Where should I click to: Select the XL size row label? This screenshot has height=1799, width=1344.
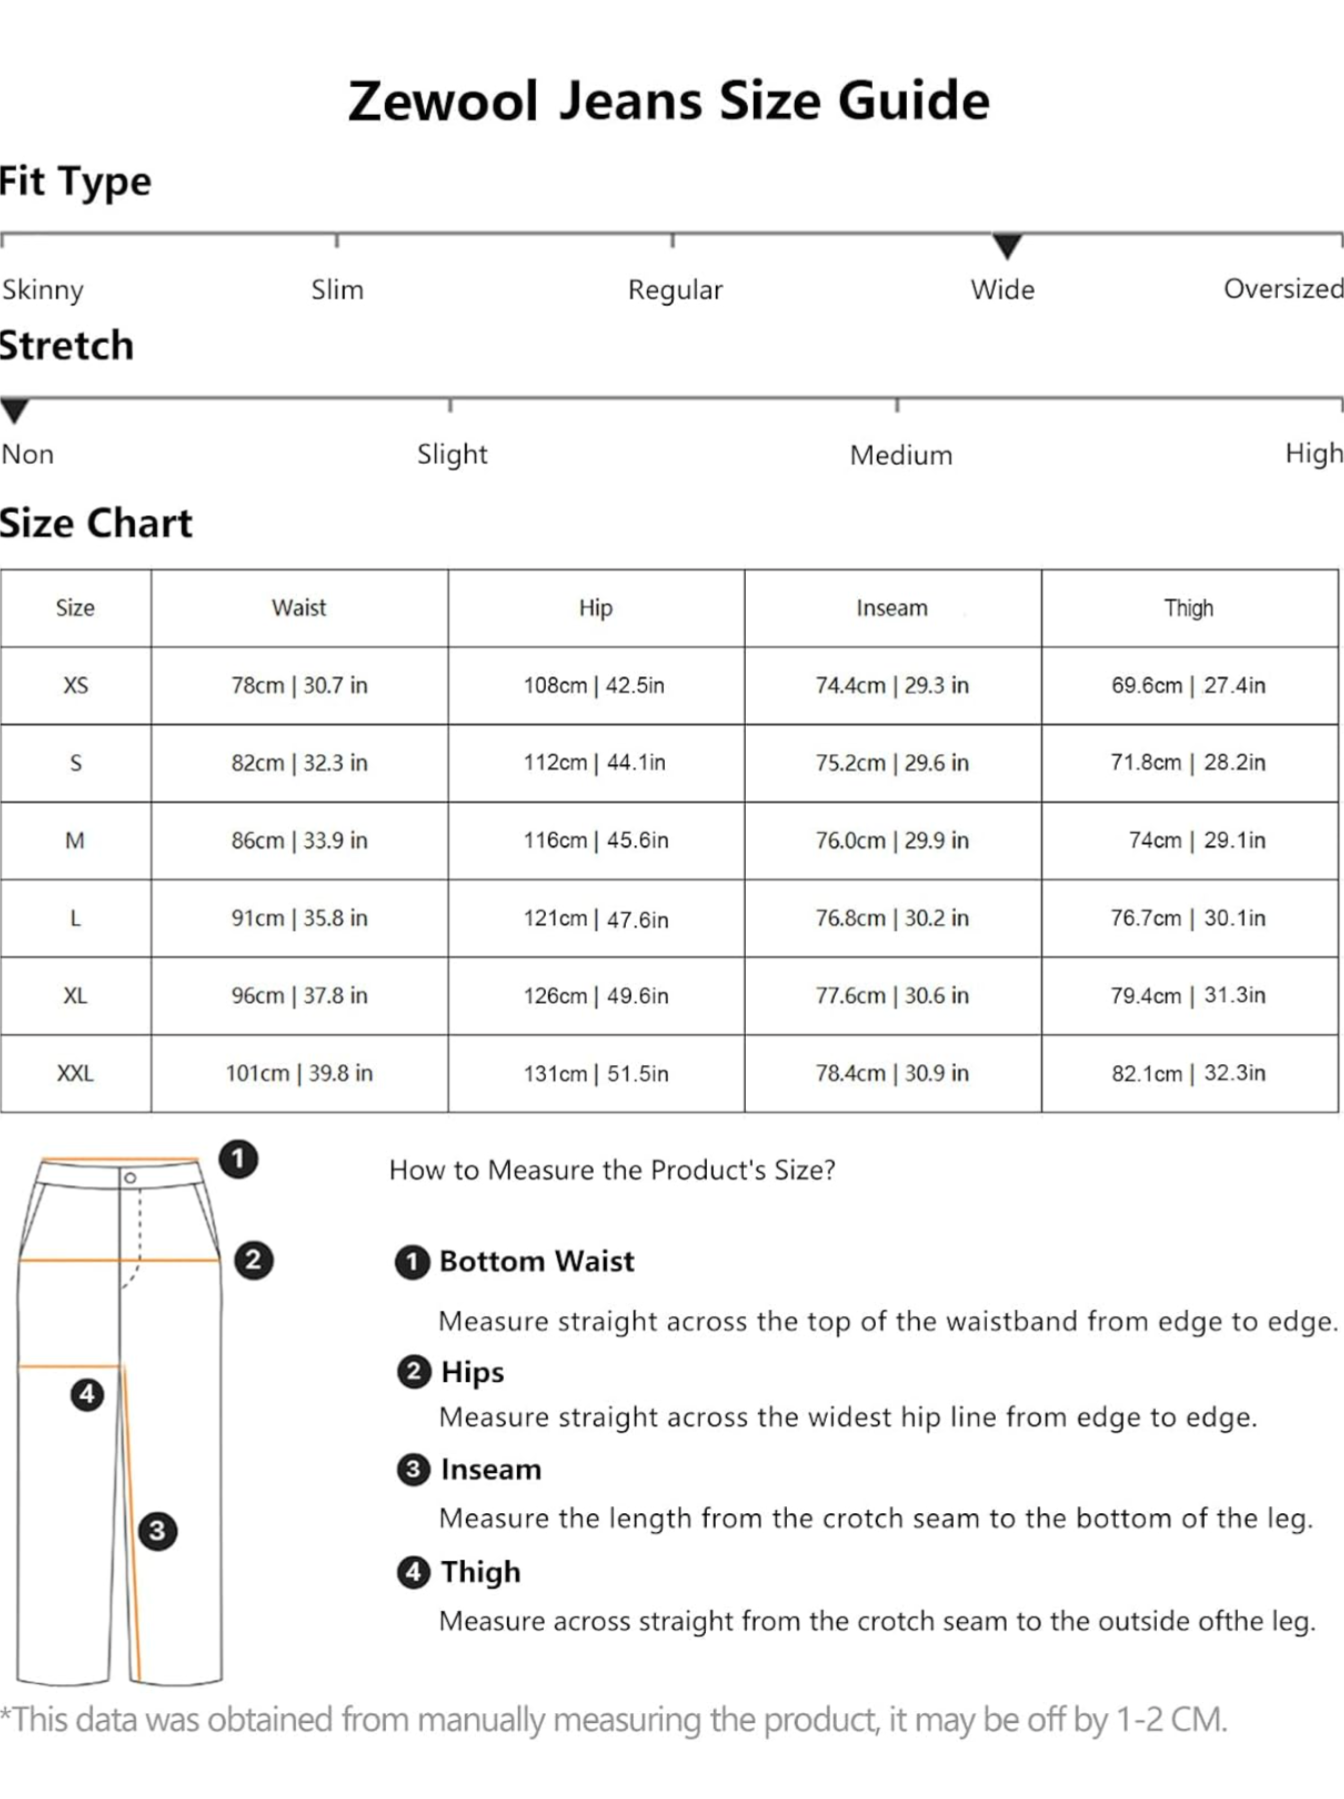[75, 996]
